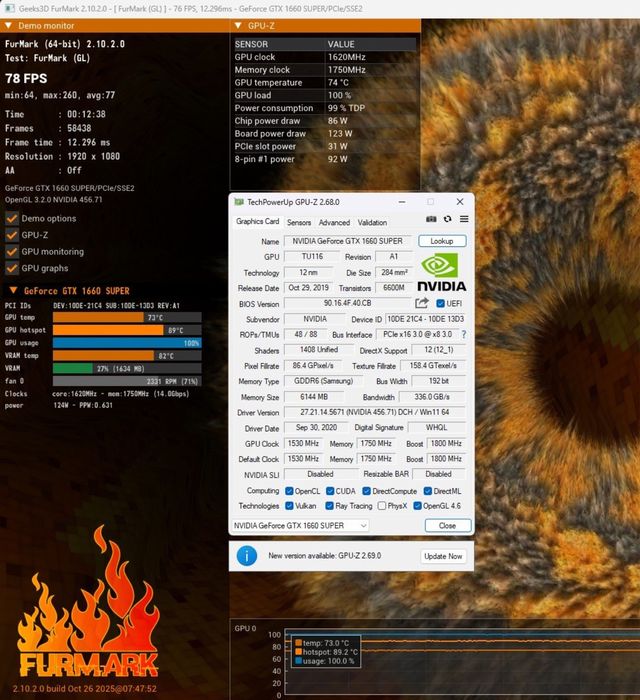The height and width of the screenshot is (700, 640).
Task: Toggle the CUDA checkbox
Action: click(x=330, y=491)
